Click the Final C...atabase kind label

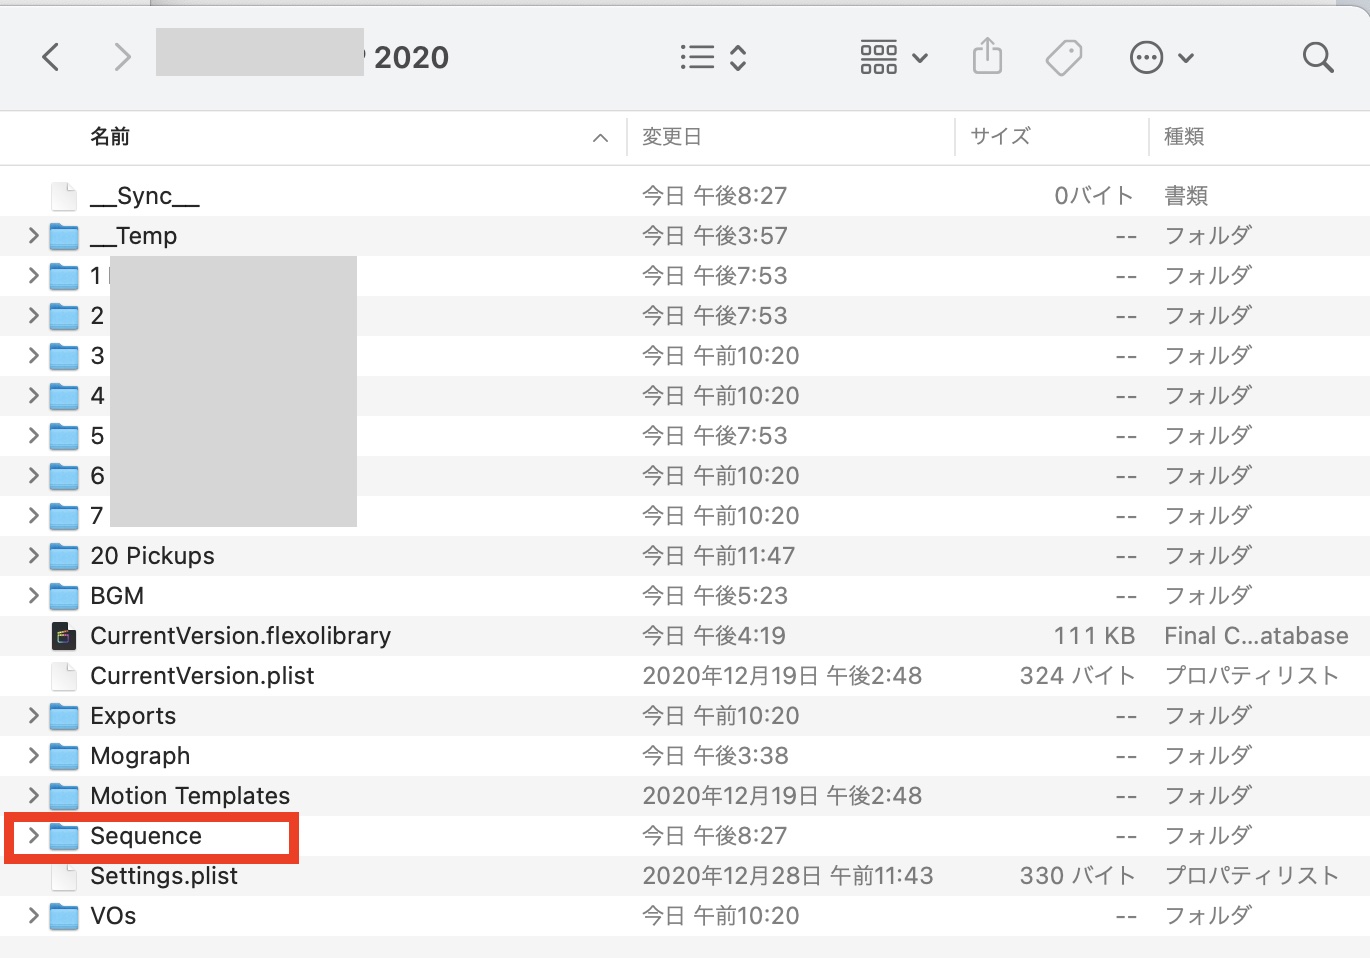pyautogui.click(x=1256, y=636)
